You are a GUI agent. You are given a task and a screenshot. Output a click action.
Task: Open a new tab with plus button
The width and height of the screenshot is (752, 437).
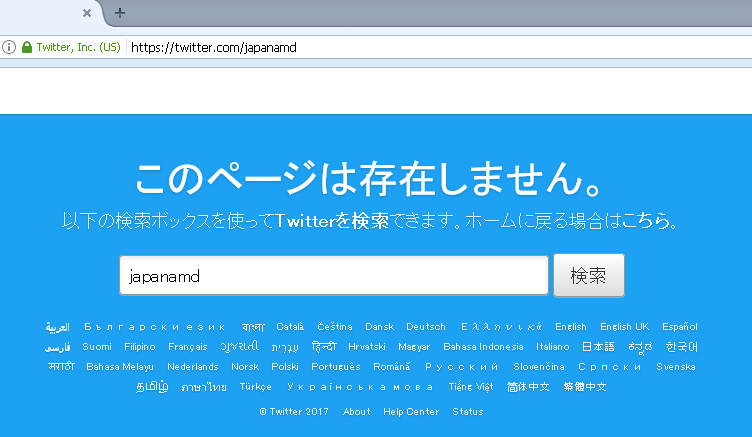point(120,12)
